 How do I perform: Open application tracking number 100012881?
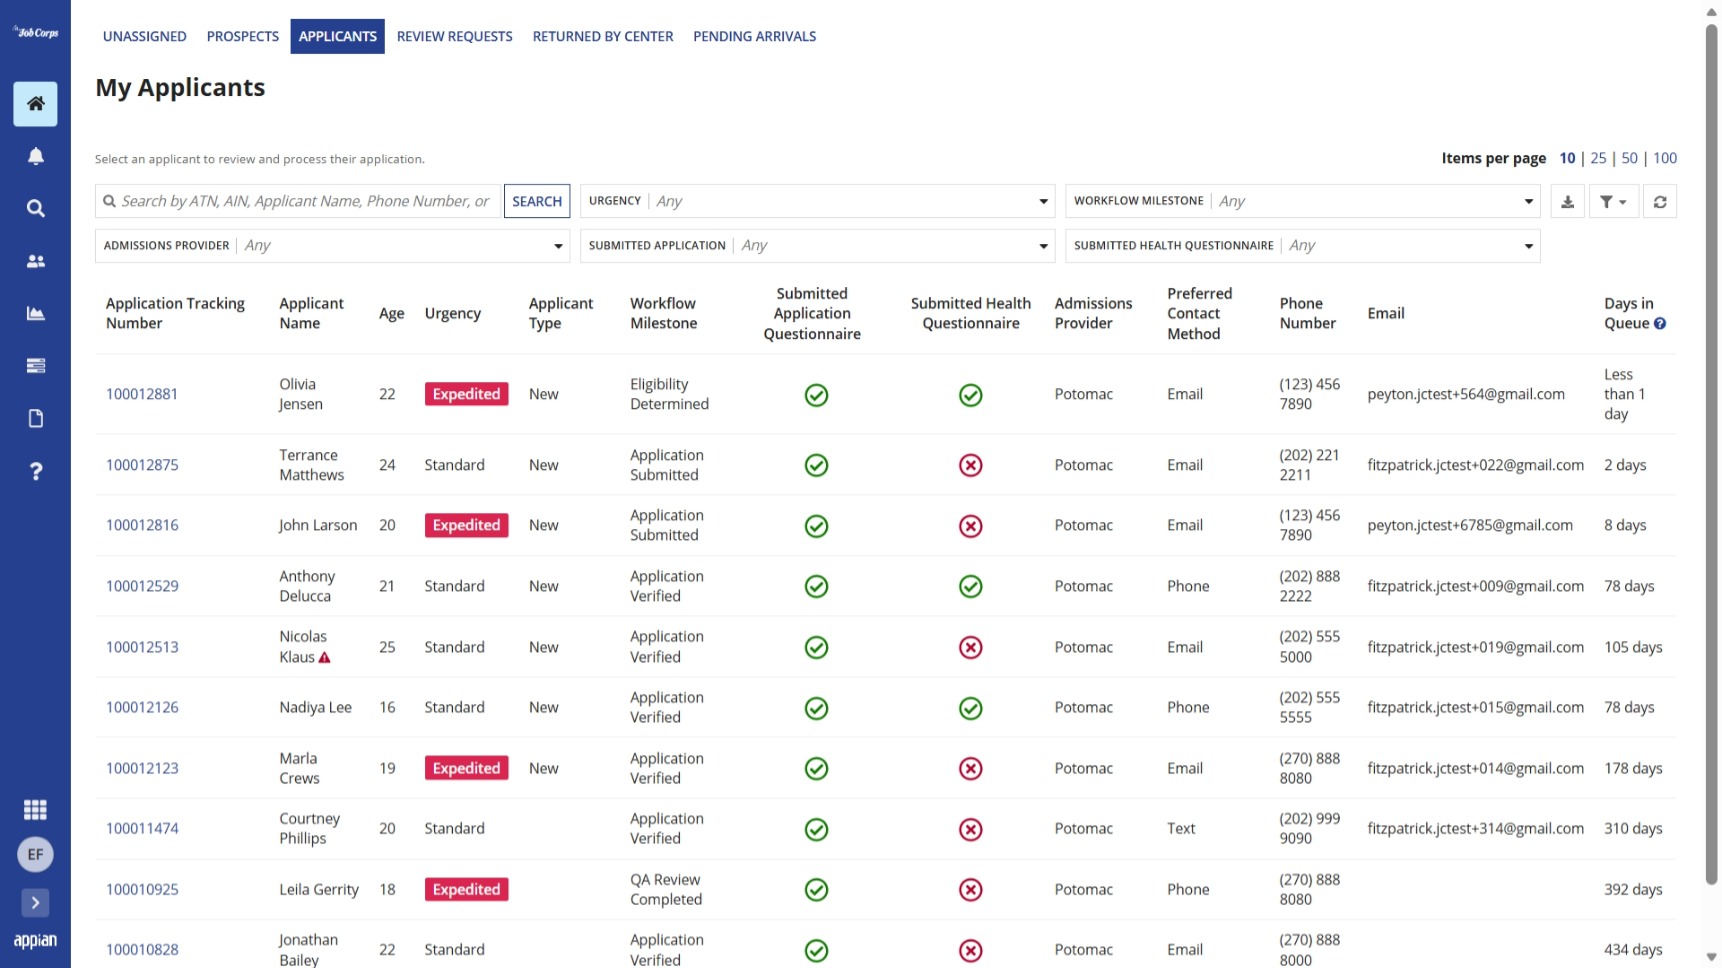pyautogui.click(x=142, y=394)
